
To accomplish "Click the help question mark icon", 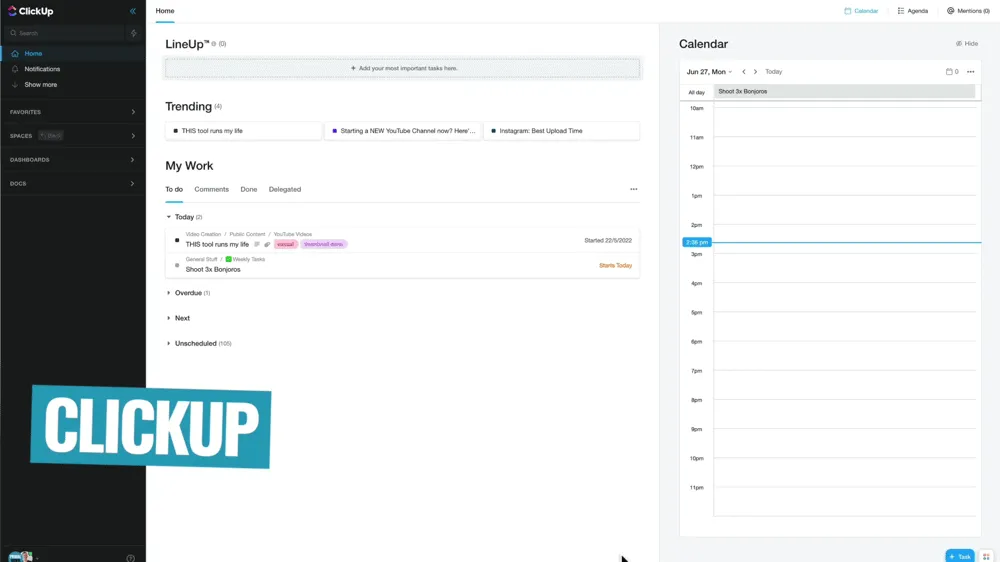I will click(130, 558).
